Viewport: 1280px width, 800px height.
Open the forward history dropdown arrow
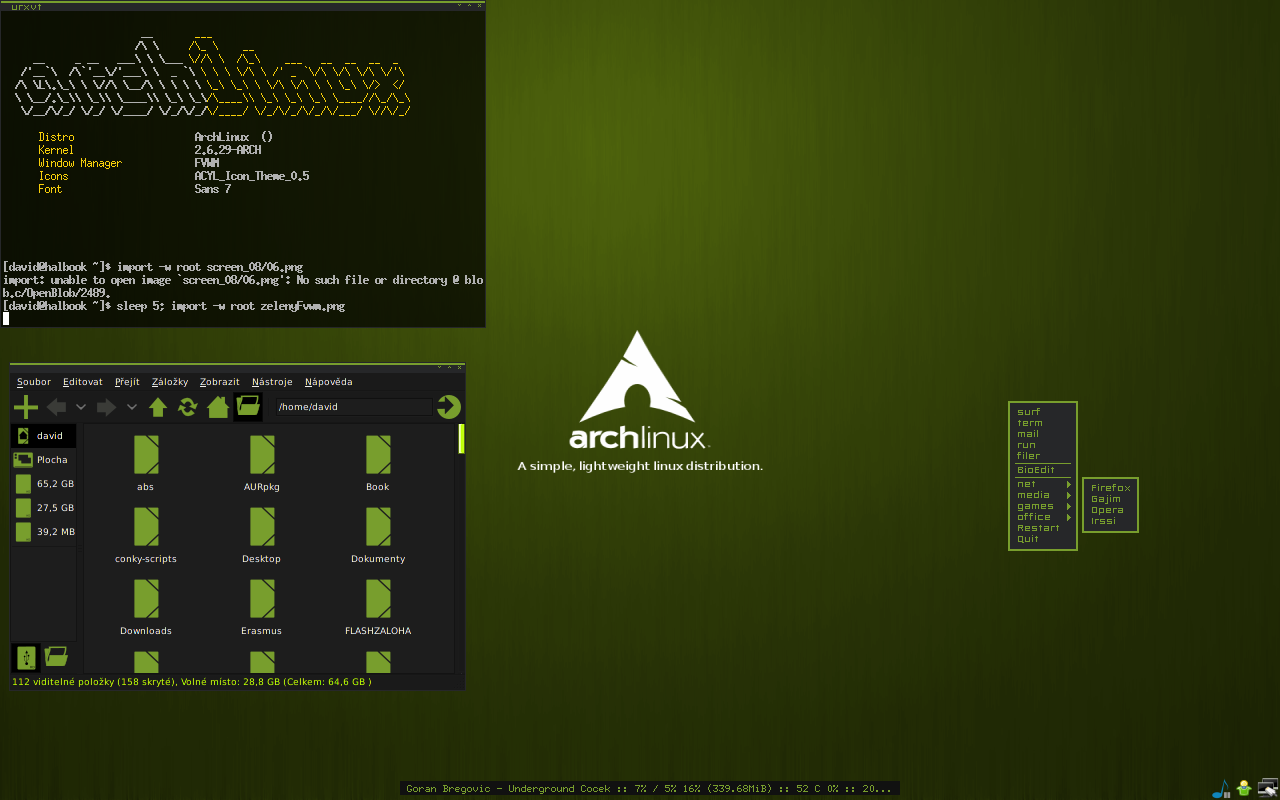[x=132, y=407]
